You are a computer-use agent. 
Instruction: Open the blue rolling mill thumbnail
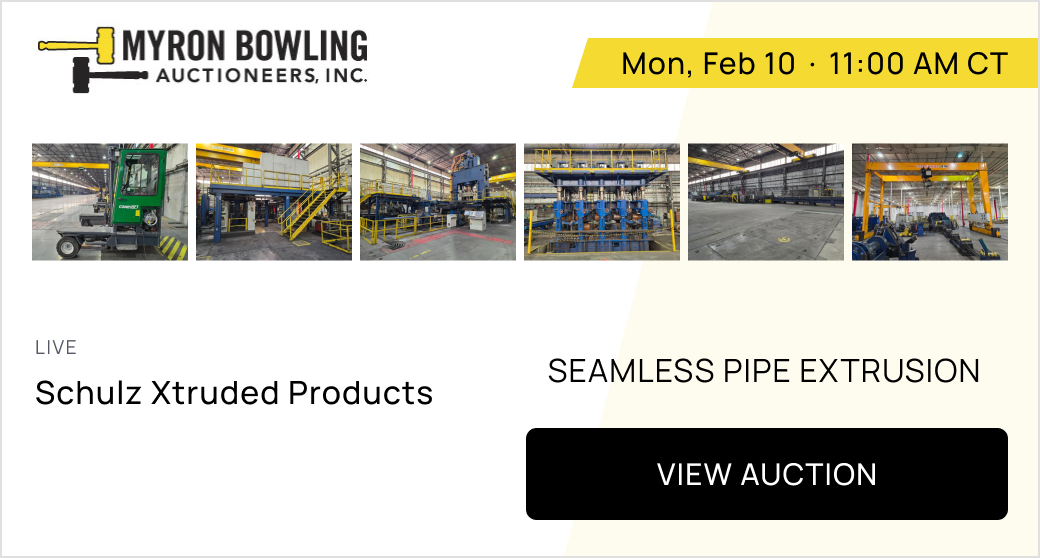602,202
